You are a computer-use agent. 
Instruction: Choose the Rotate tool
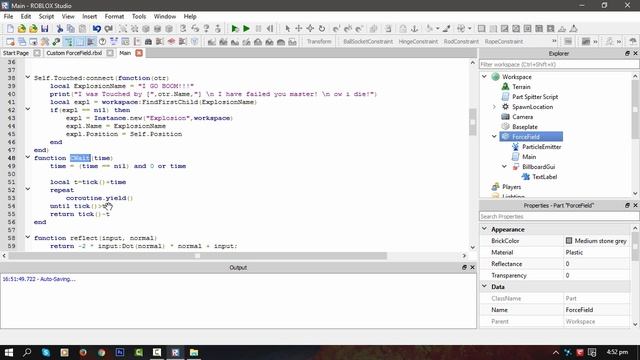[x=322, y=29]
